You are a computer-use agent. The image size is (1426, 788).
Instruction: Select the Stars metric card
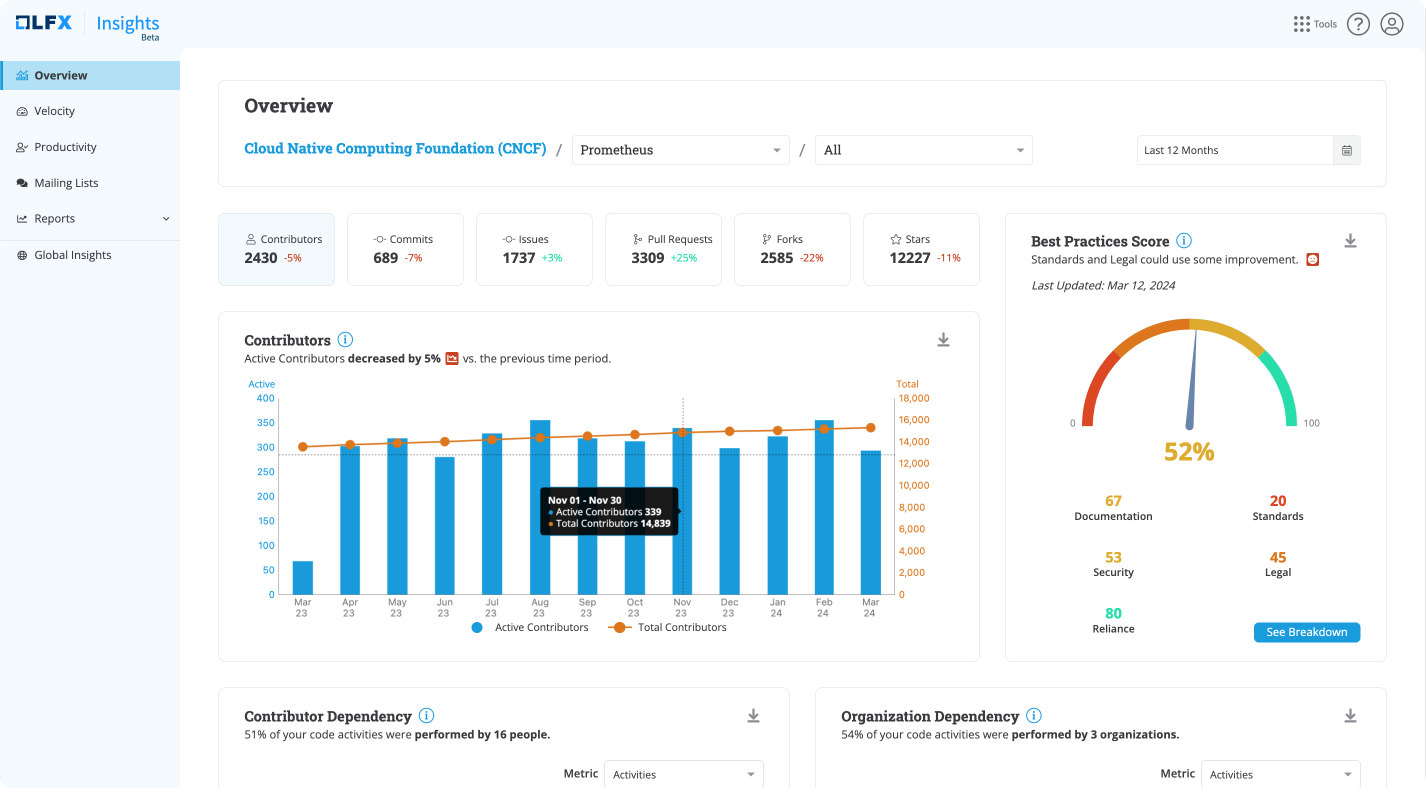pos(921,249)
